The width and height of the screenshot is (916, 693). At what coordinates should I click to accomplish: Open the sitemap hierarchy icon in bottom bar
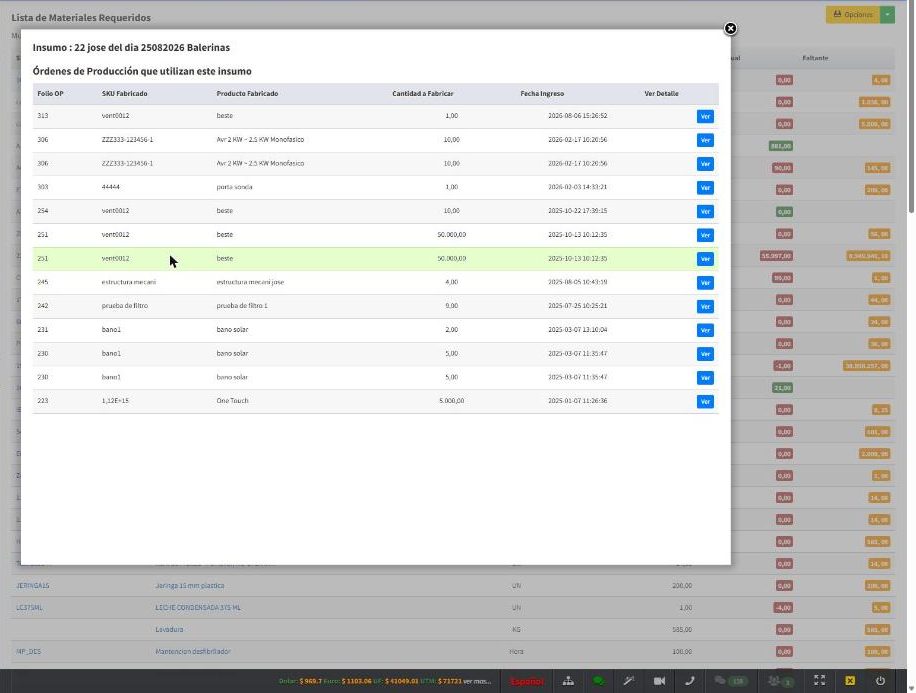[x=568, y=681]
